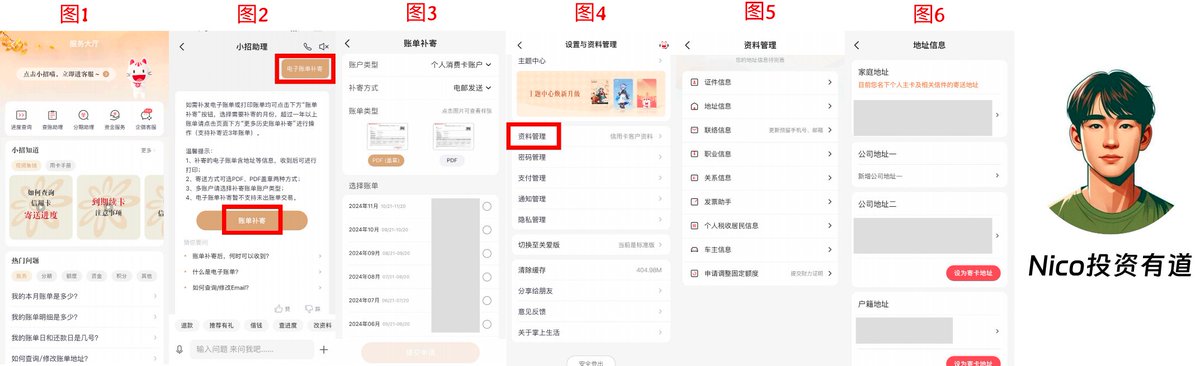Image resolution: width=1200 pixels, height=366 pixels.
Task: Tap the mute speaker icon in 小招助理
Action: pyautogui.click(x=324, y=47)
